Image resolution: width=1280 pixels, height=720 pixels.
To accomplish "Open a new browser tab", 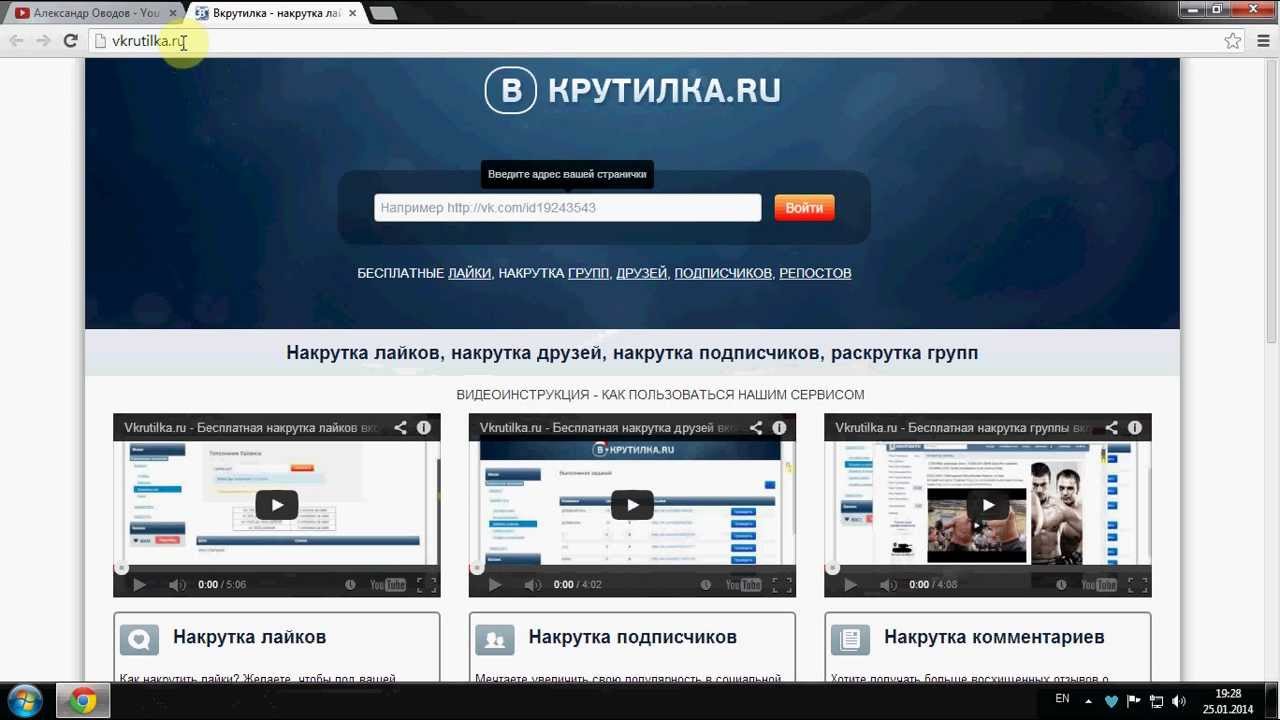I will [383, 13].
